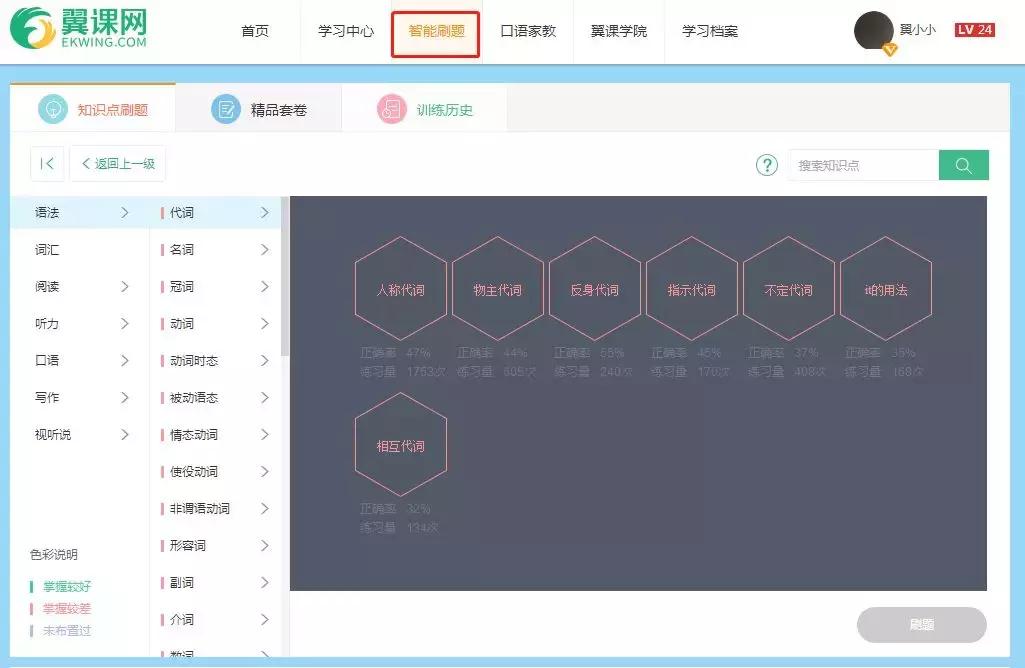1025x668 pixels.
Task: Click the help question mark icon
Action: click(766, 165)
